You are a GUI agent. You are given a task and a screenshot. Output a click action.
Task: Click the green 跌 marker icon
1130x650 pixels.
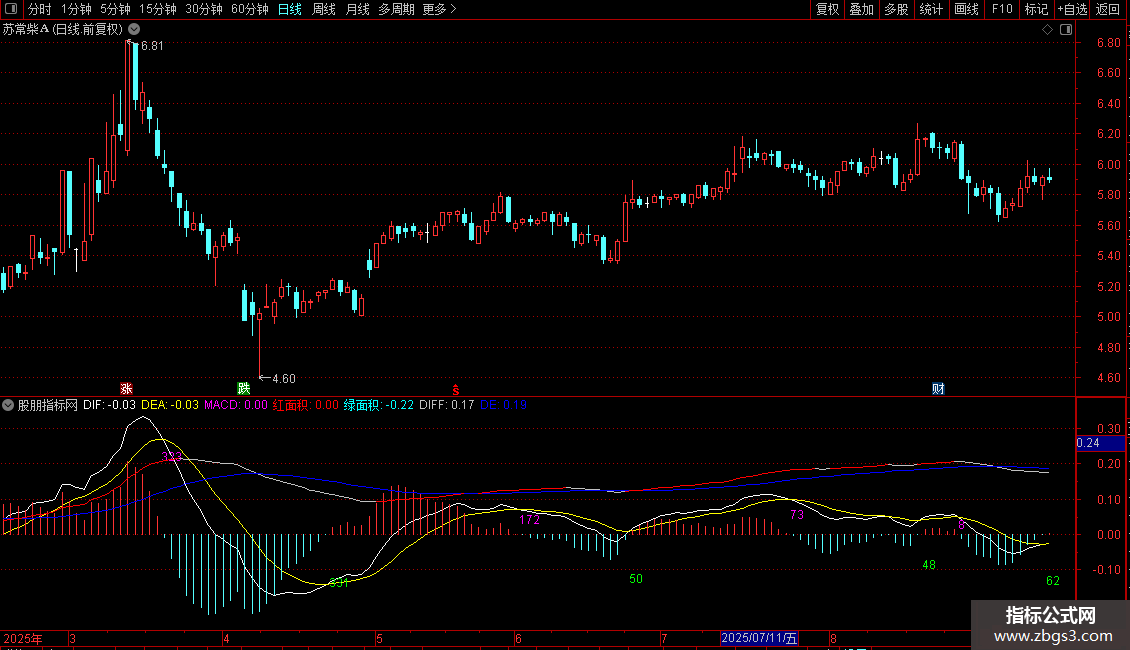[244, 388]
